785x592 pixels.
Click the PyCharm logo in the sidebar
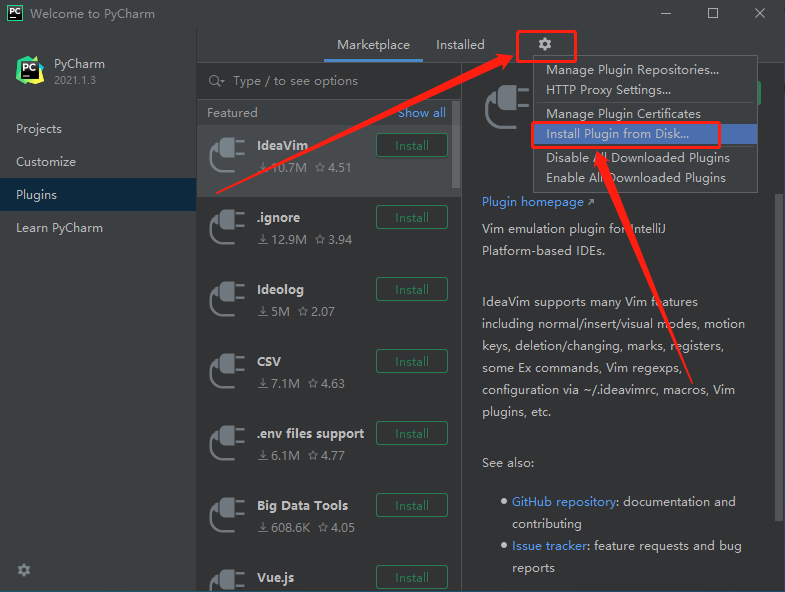point(30,70)
